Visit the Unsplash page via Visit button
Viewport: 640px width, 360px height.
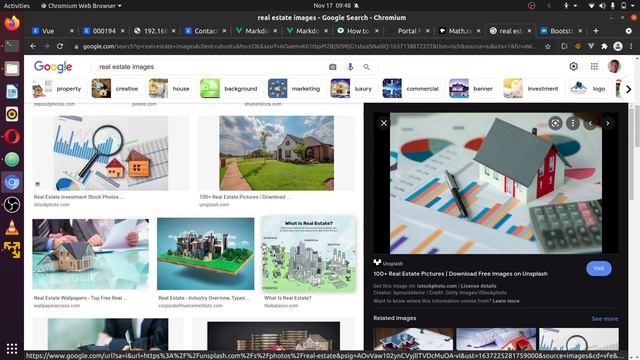tap(598, 268)
